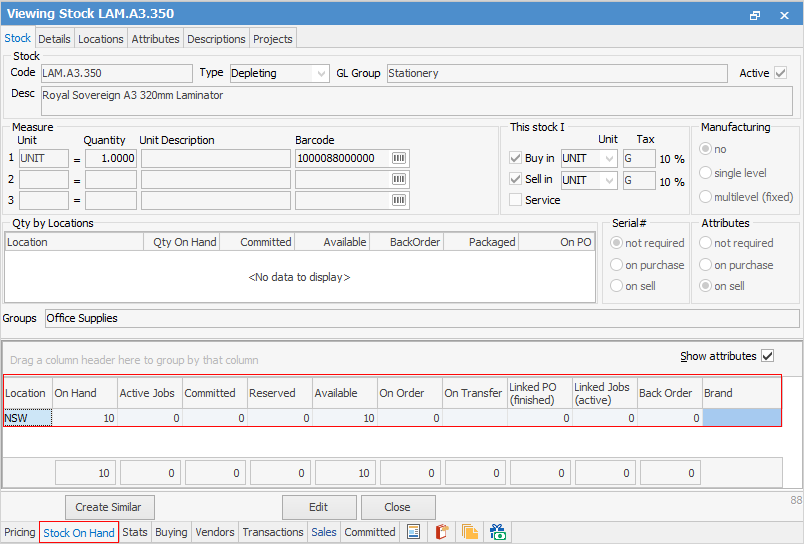Restore the stock window size
804x544 pixels.
pyautogui.click(x=755, y=15)
